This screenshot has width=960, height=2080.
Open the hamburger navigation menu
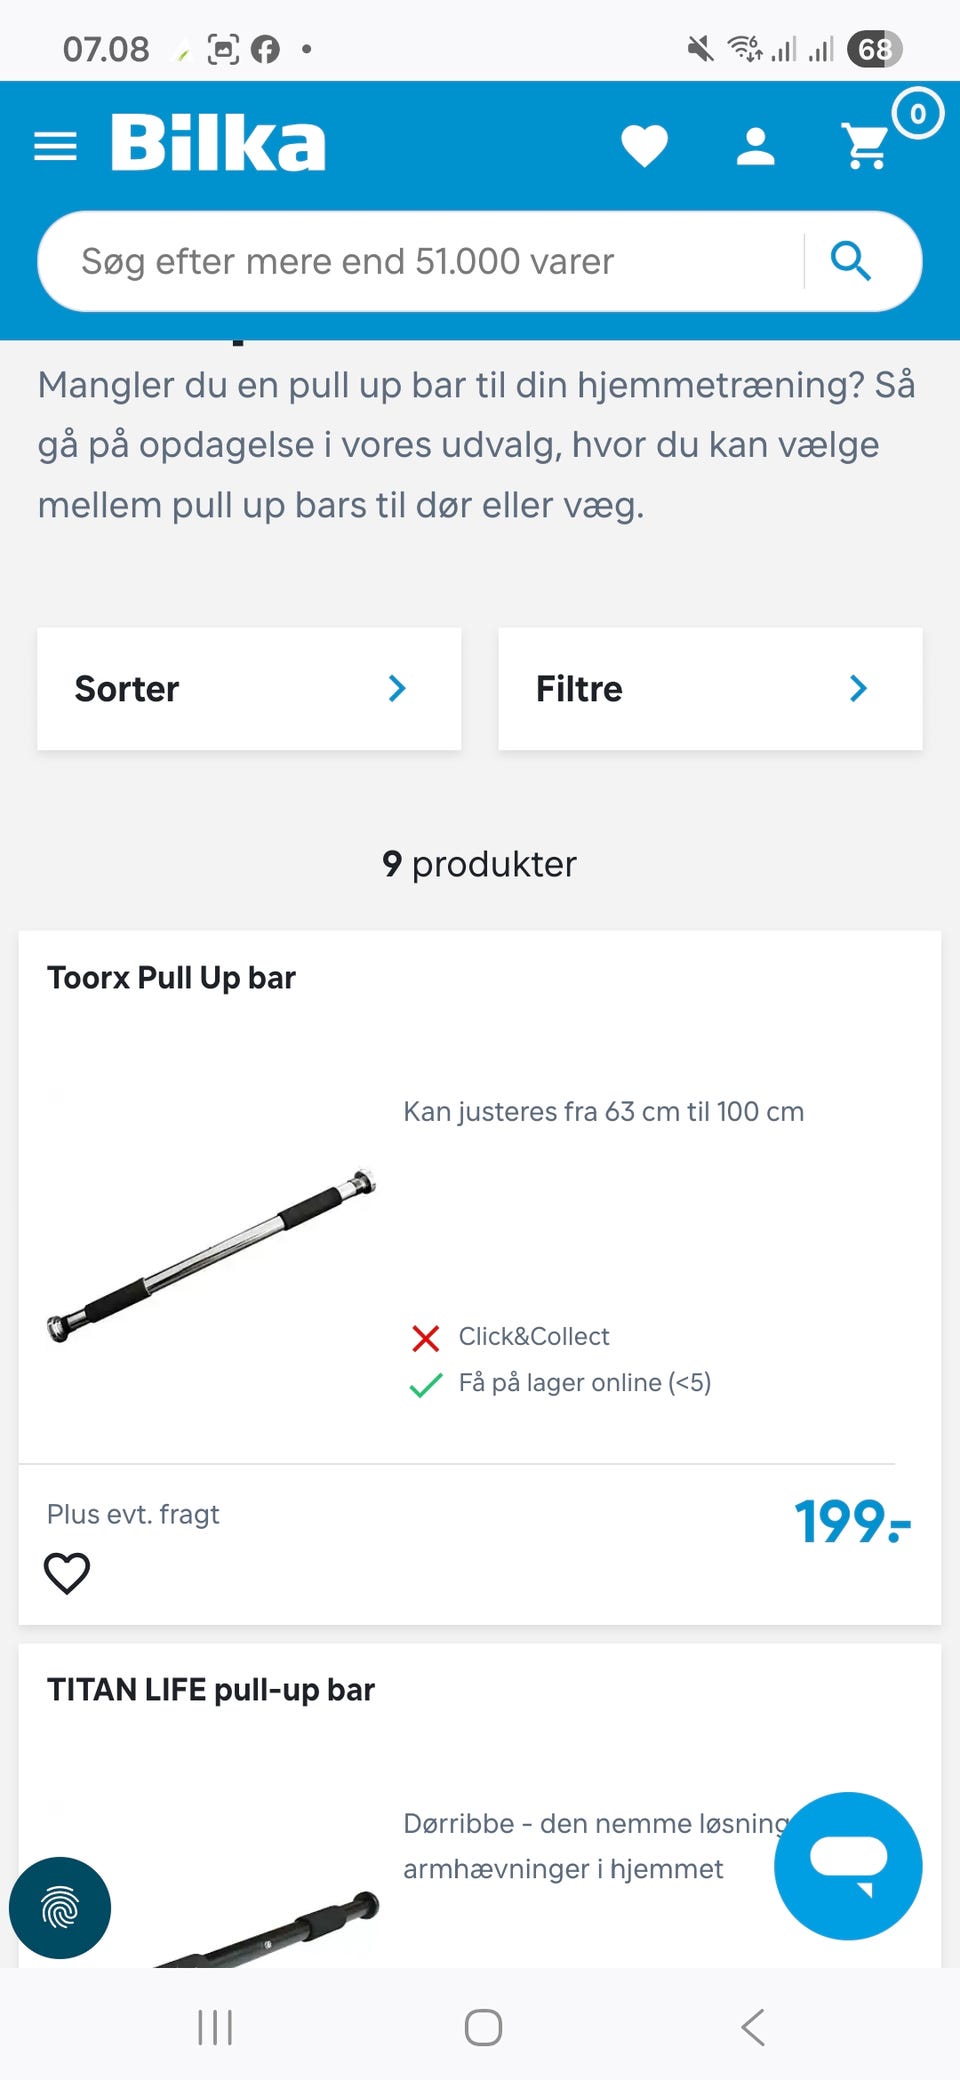click(55, 146)
